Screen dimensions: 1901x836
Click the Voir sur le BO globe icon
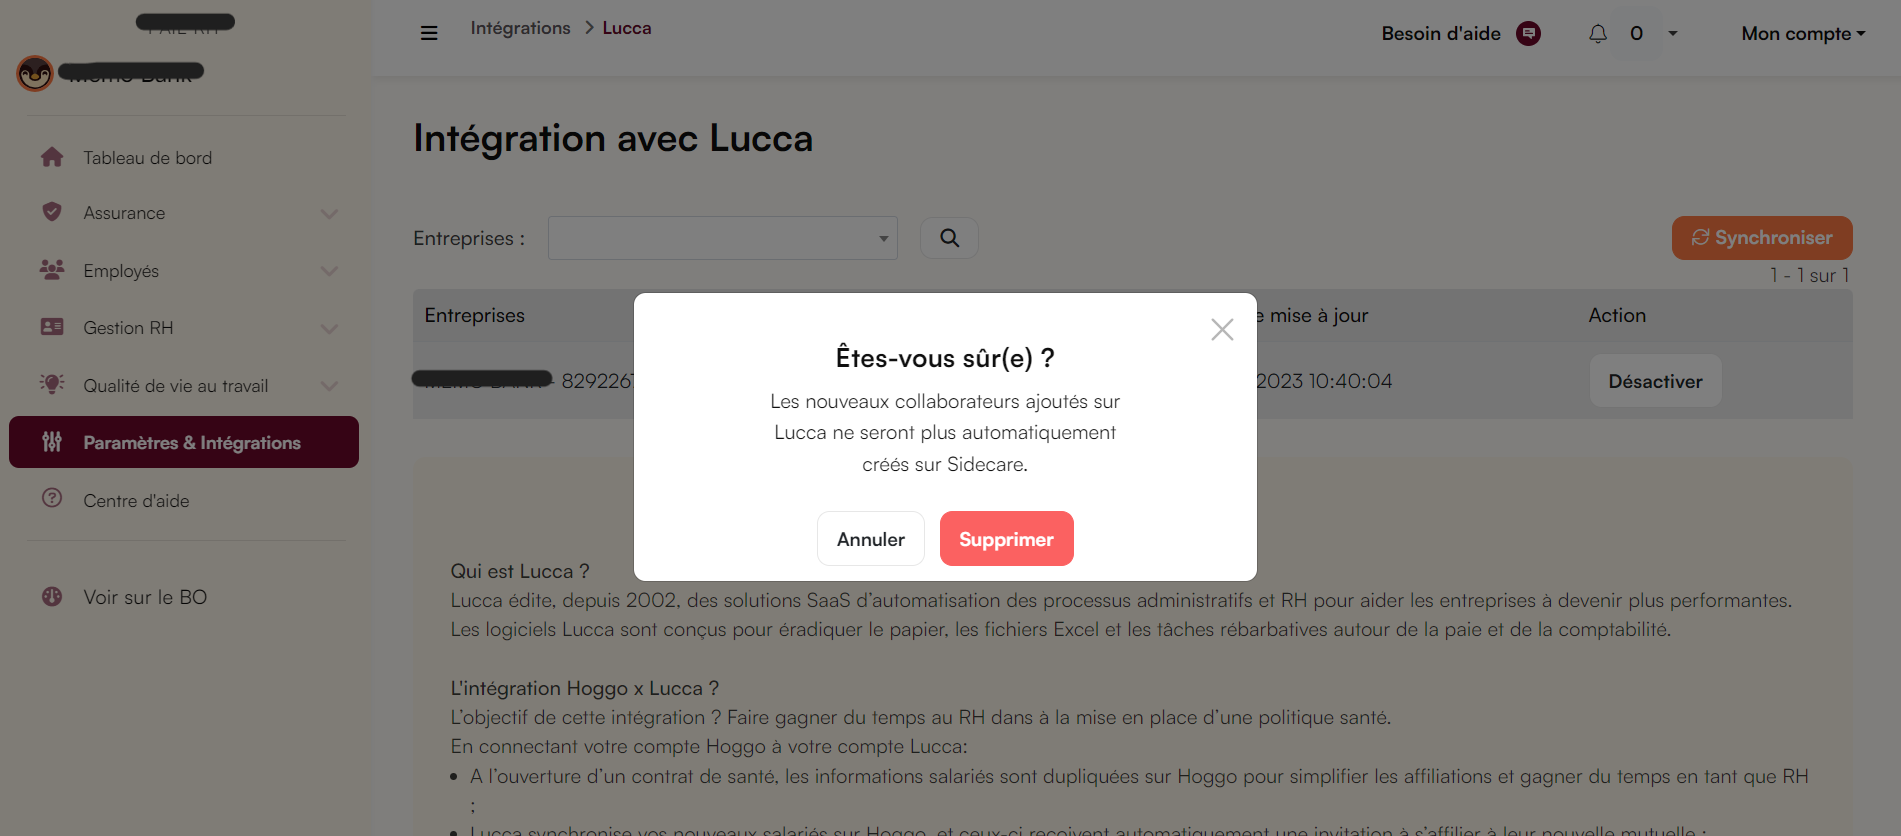[x=51, y=596]
